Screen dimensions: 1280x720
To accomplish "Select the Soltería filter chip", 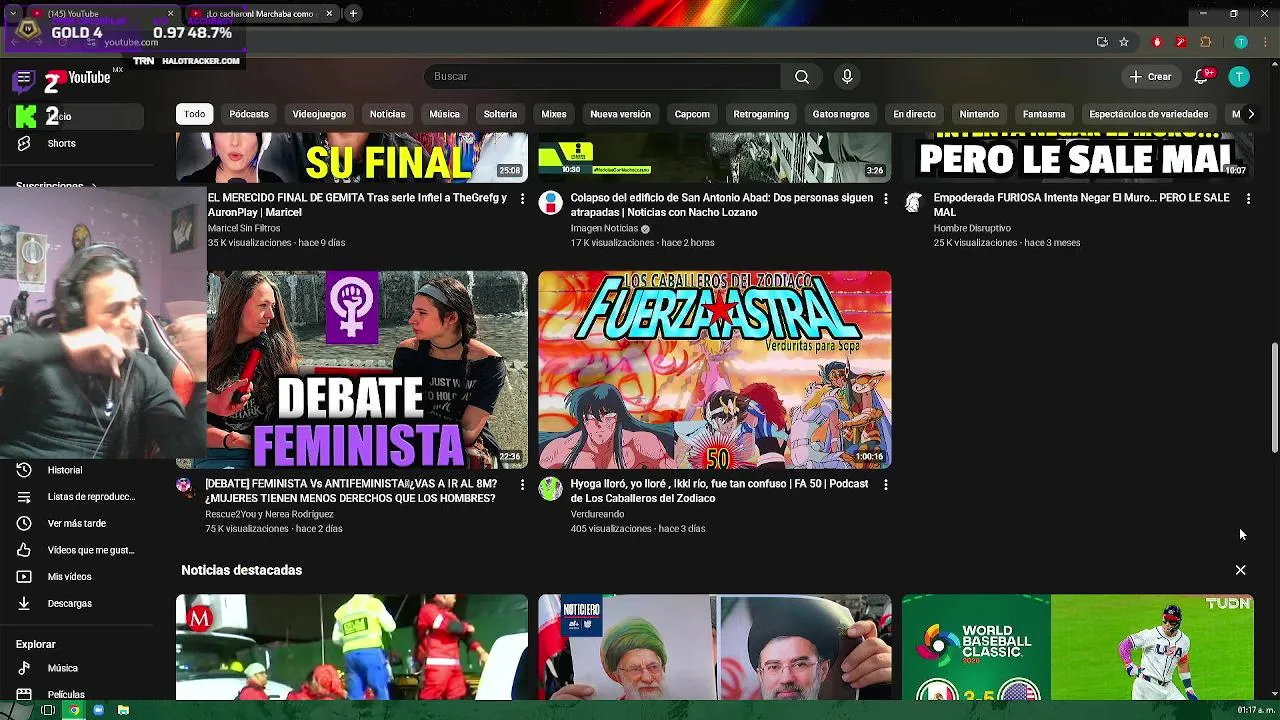I will coord(500,114).
